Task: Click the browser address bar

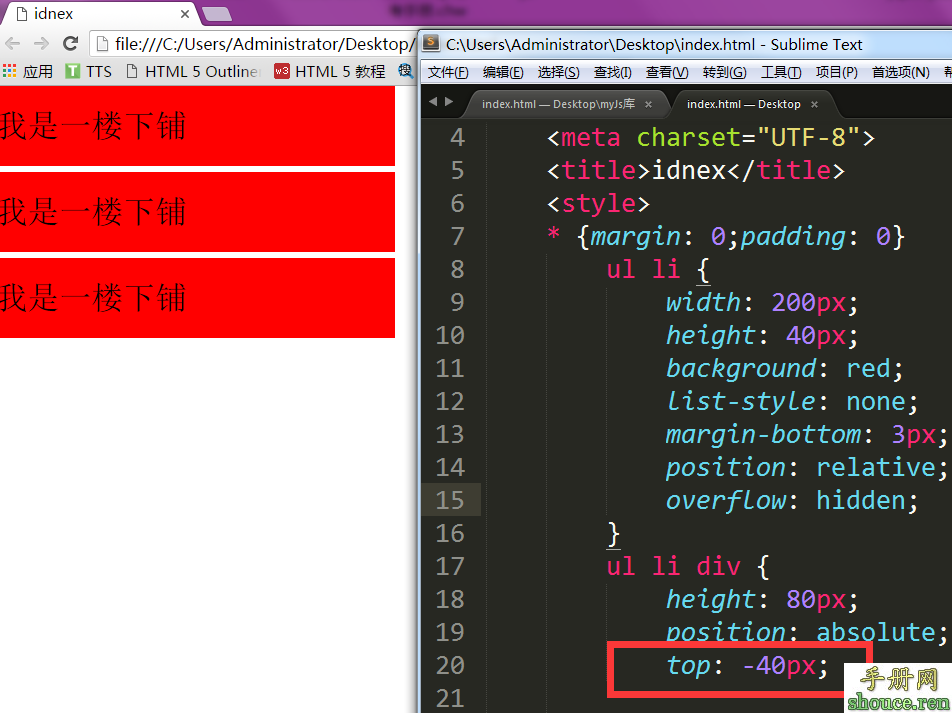Action: 260,44
